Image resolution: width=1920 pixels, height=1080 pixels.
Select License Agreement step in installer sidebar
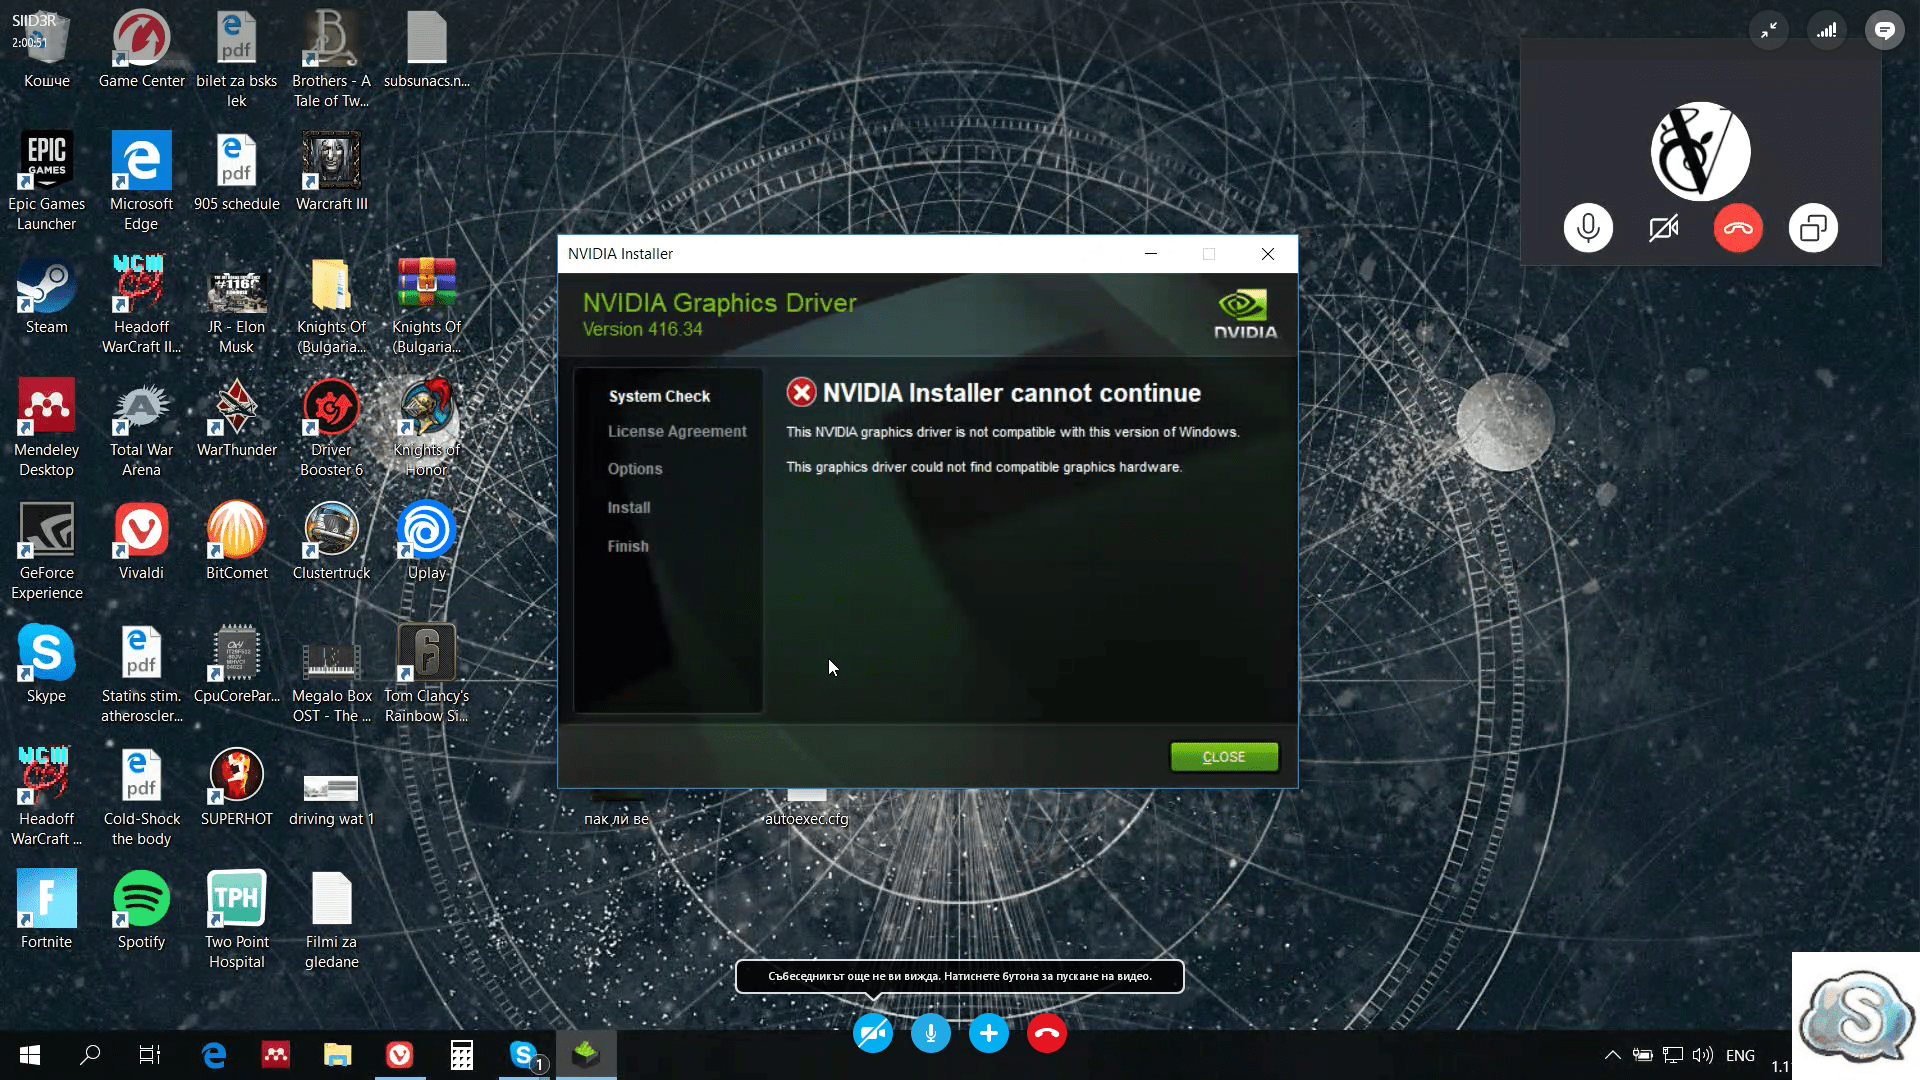pos(677,431)
